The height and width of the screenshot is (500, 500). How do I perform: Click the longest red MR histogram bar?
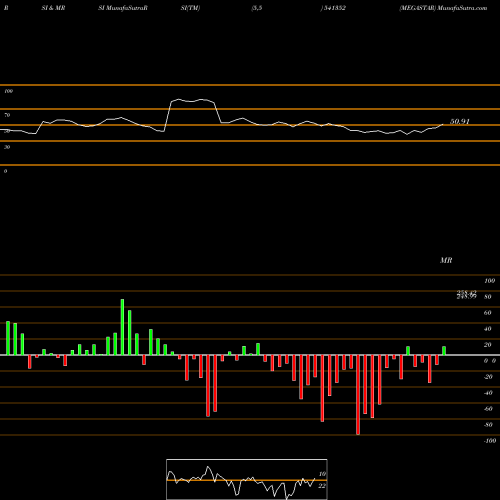point(358,395)
